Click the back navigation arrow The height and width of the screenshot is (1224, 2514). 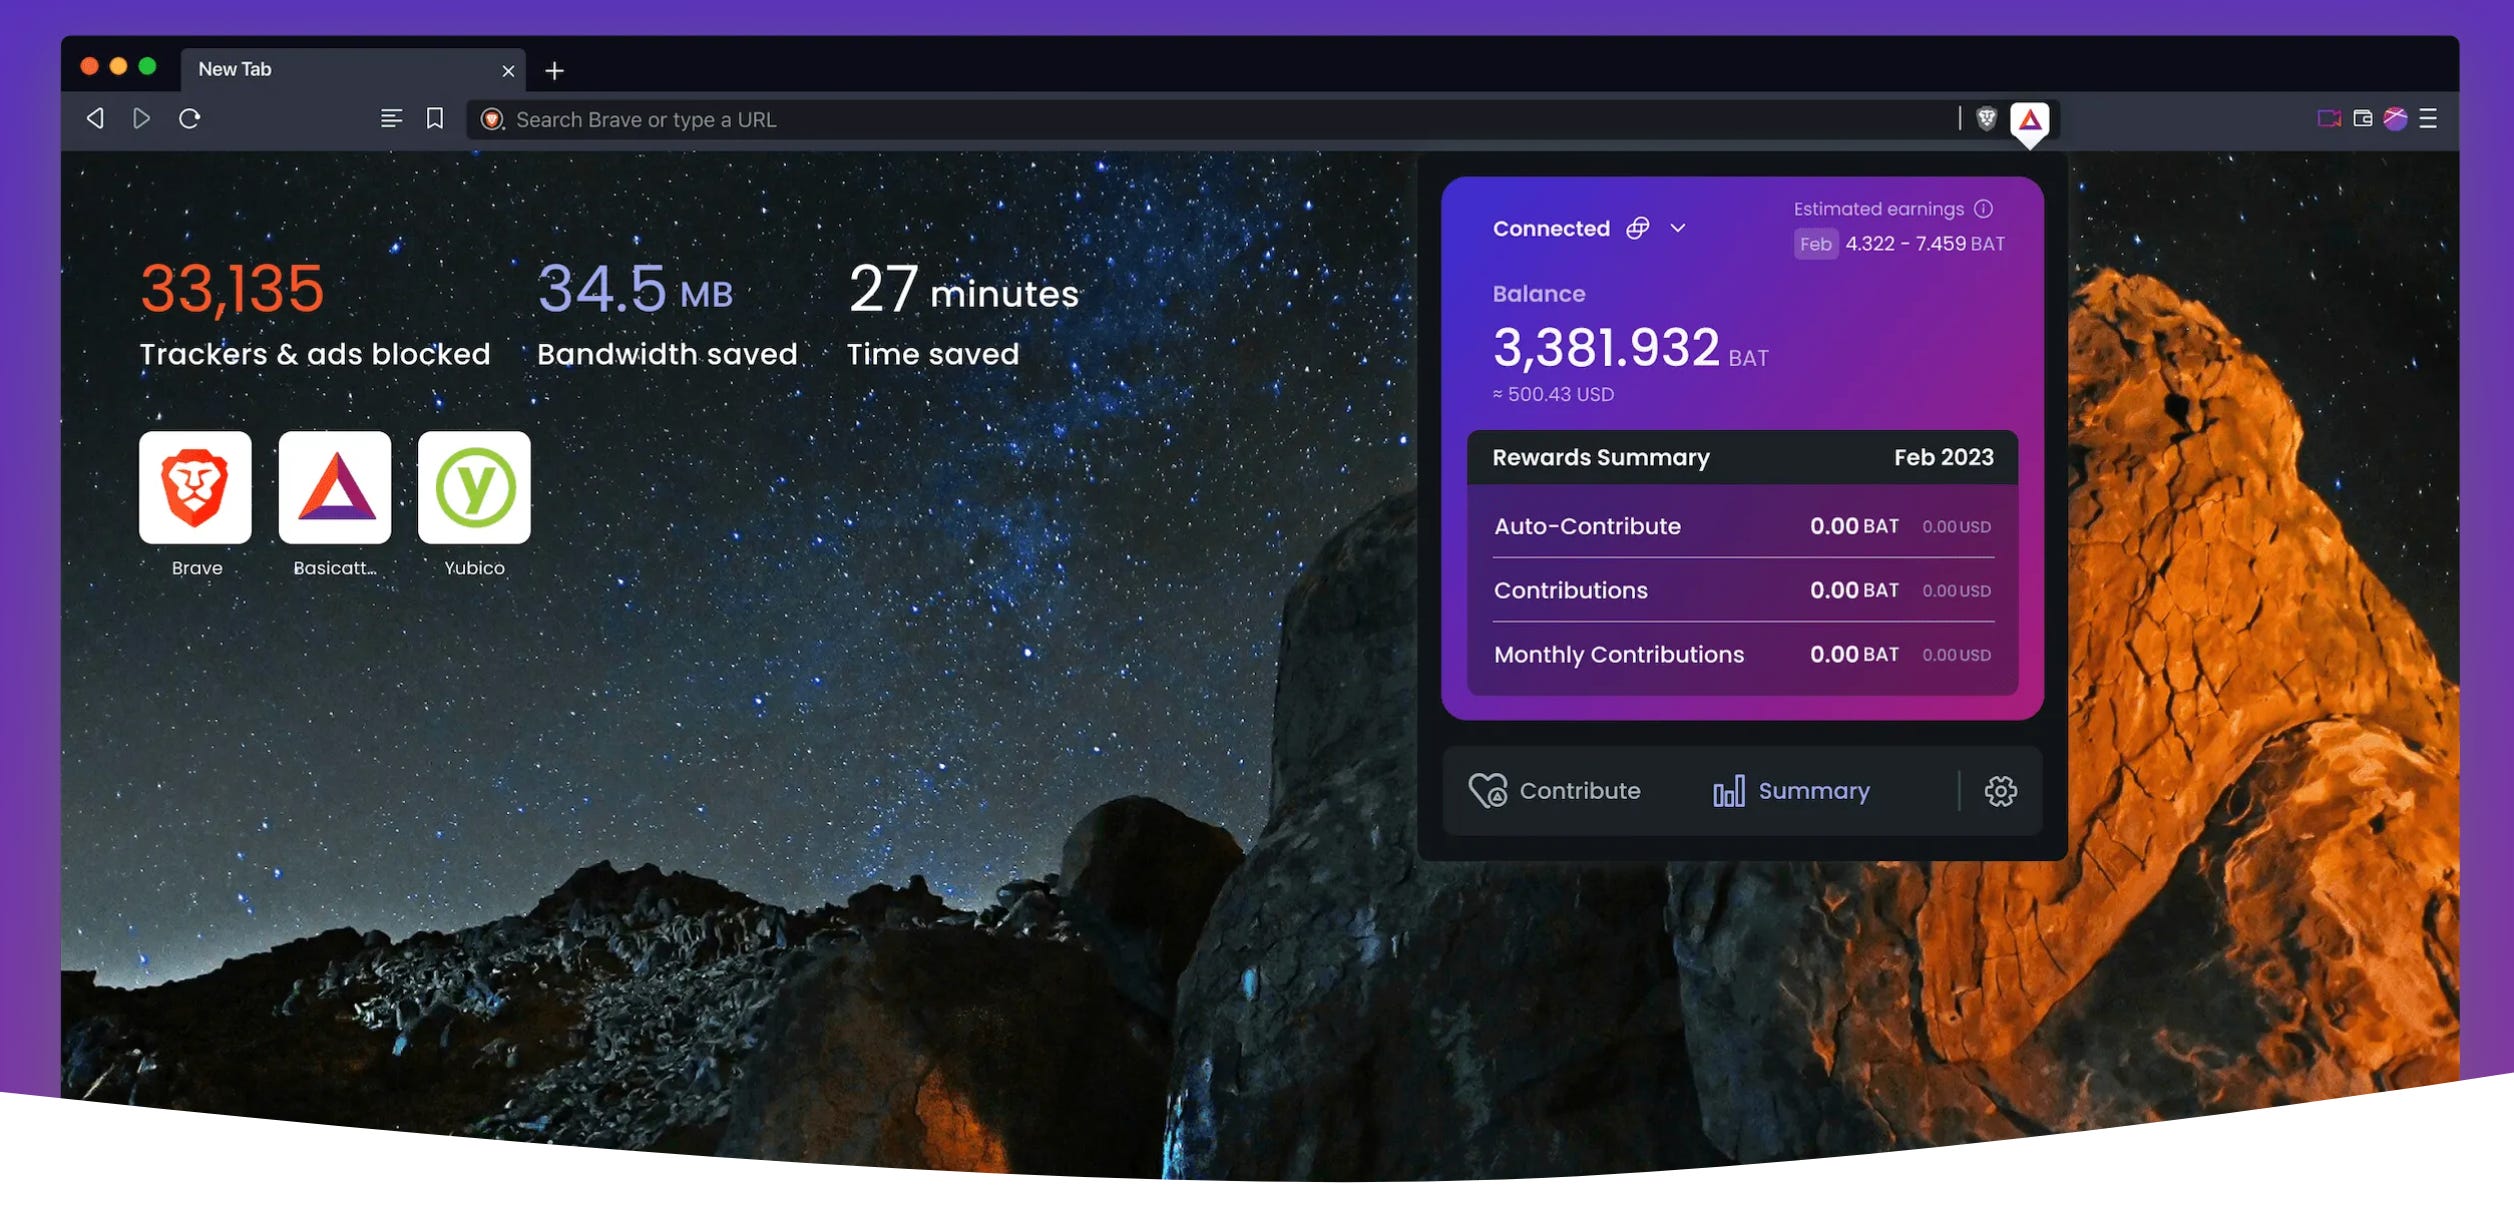pyautogui.click(x=95, y=119)
